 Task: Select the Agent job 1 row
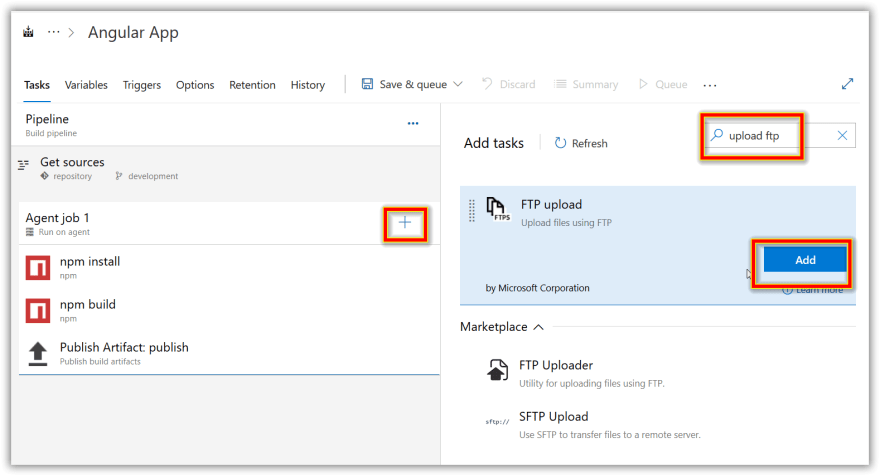pos(229,223)
